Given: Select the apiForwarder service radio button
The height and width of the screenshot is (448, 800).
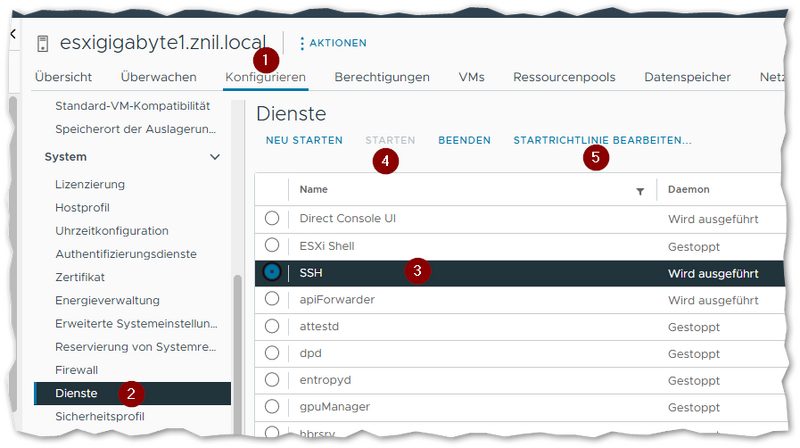Looking at the screenshot, I should (x=272, y=299).
